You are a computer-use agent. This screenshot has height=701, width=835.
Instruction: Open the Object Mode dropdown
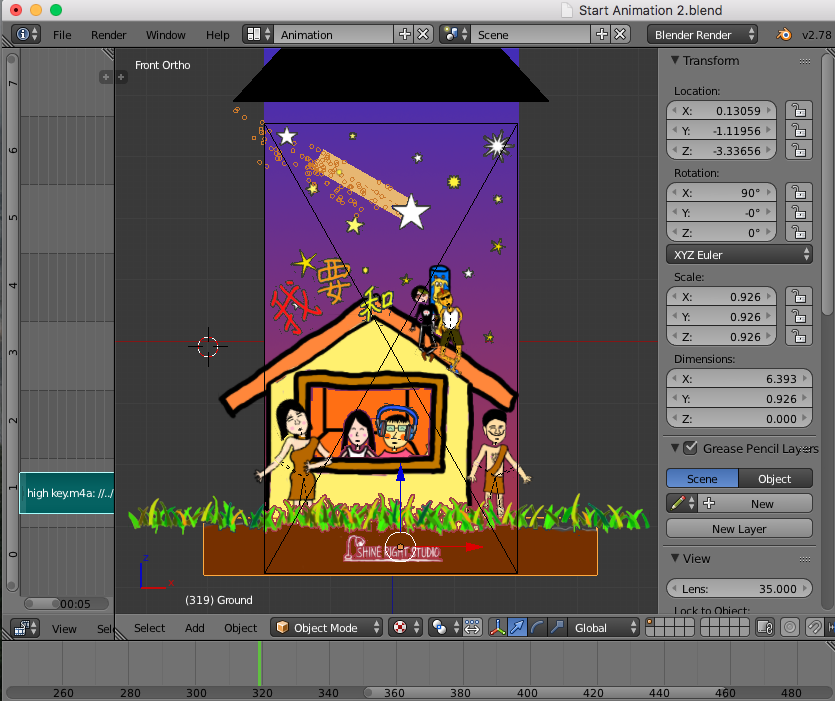point(327,627)
